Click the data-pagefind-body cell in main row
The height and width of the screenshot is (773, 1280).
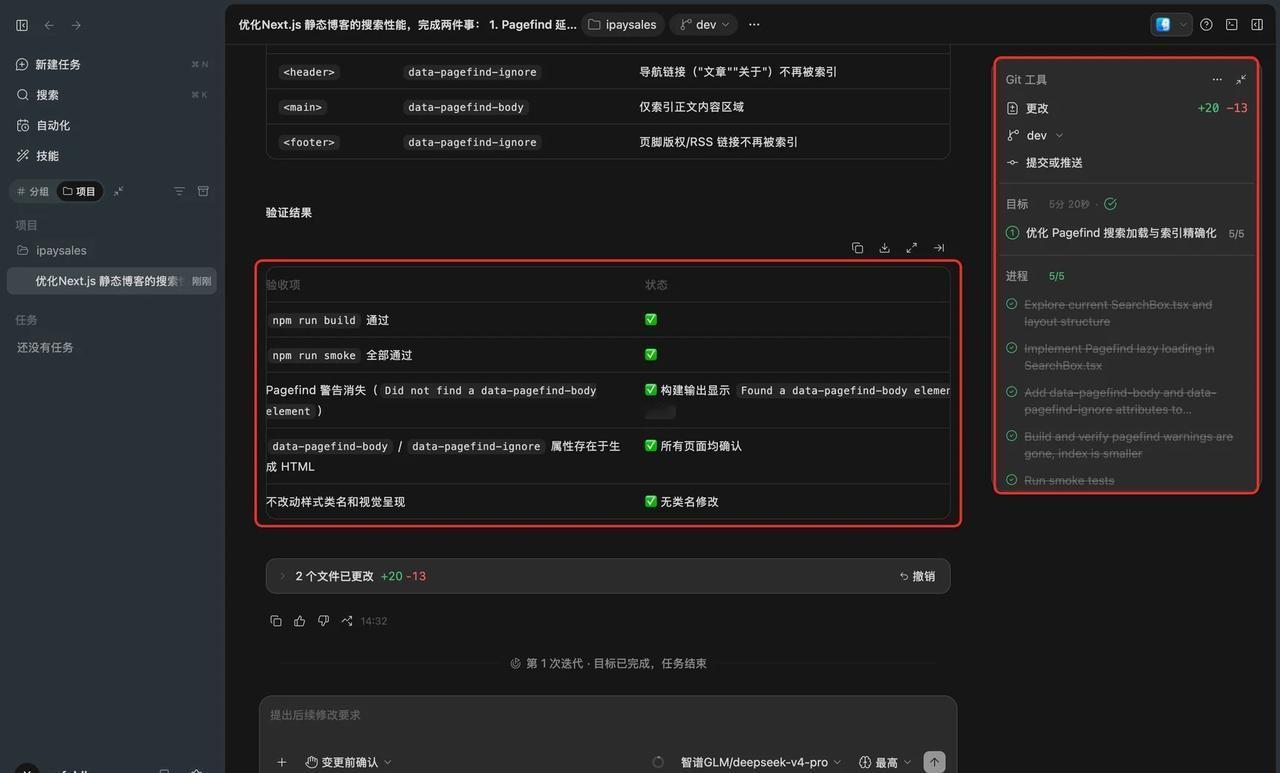[x=466, y=107]
